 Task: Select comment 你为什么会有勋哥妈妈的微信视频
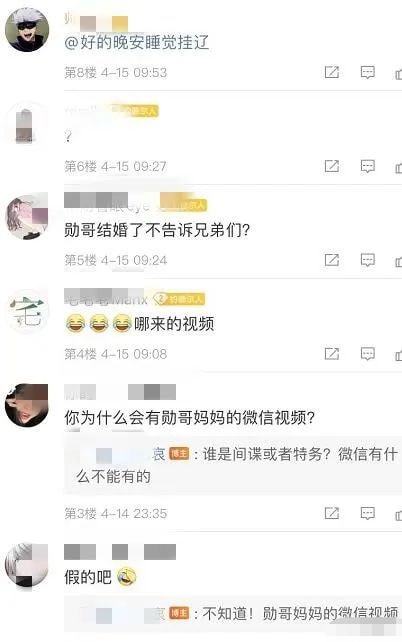point(190,417)
